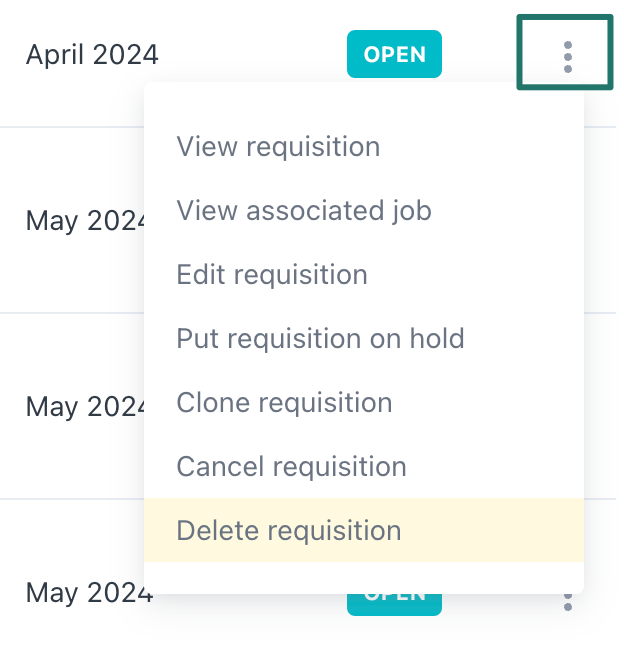Click the three-dot icon in April 2024 row
Image resolution: width=624 pixels, height=648 pixels.
[567, 55]
